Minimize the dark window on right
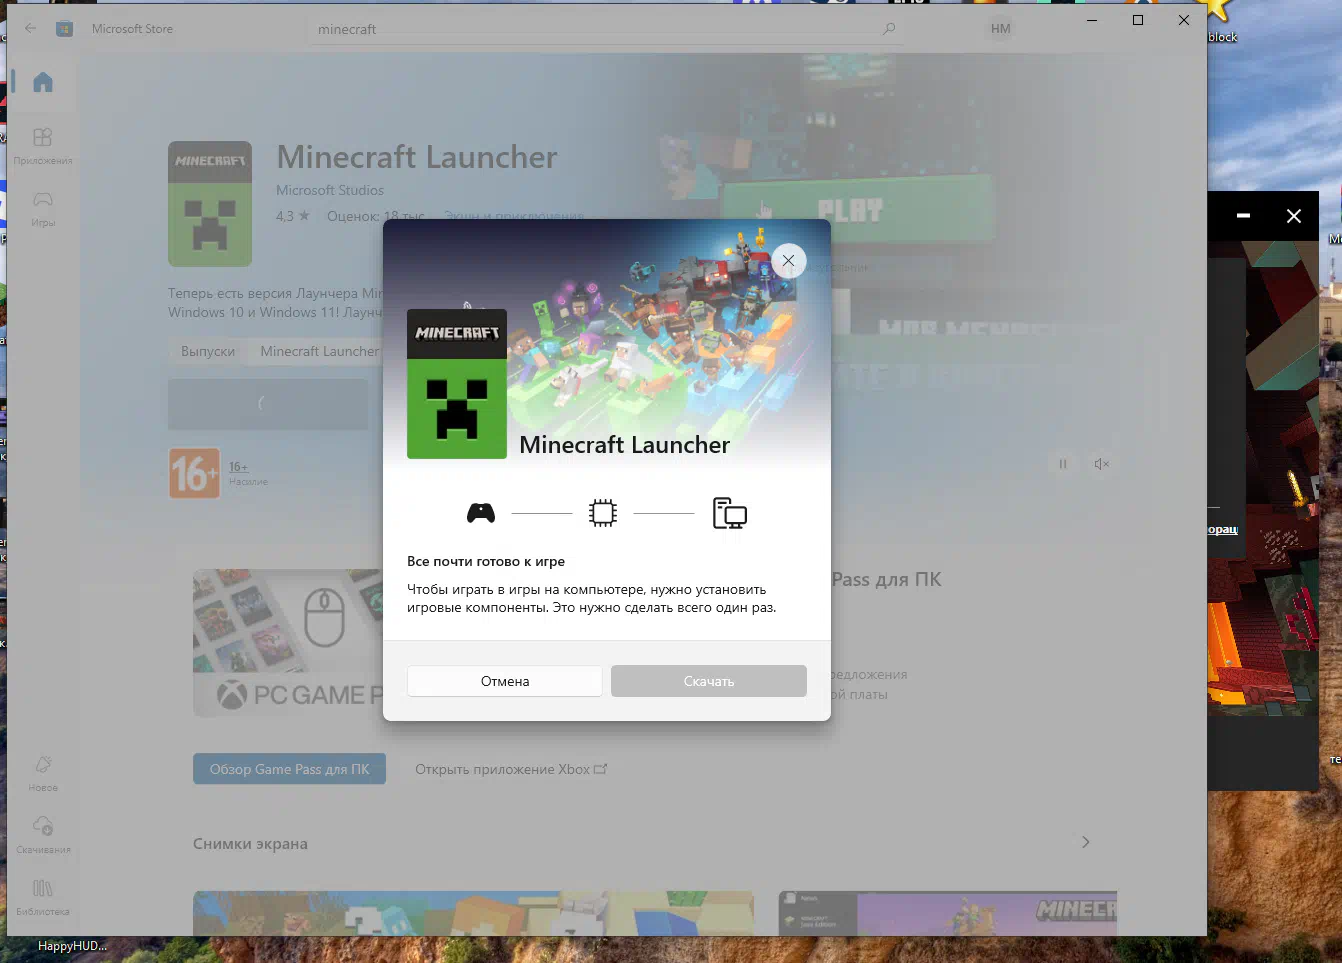Screen dimensions: 1342x963 [1243, 216]
